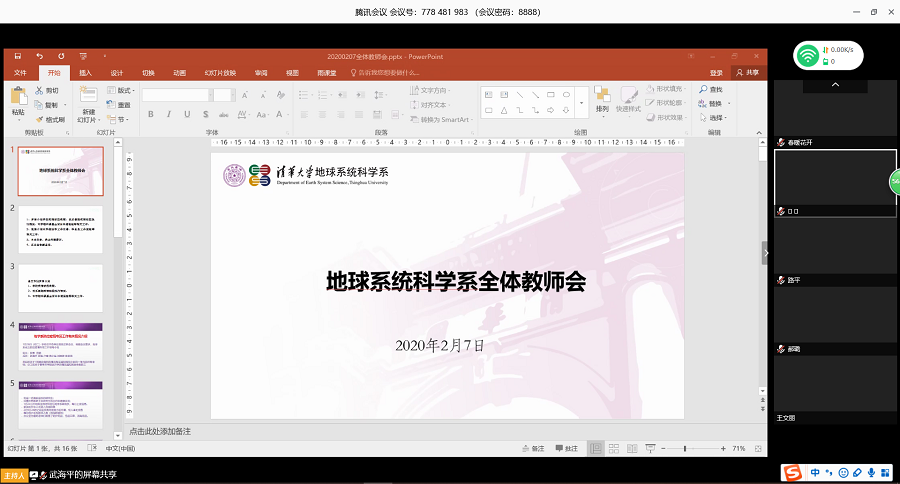
Task: Open the font name combo box
Action: (x=177, y=95)
